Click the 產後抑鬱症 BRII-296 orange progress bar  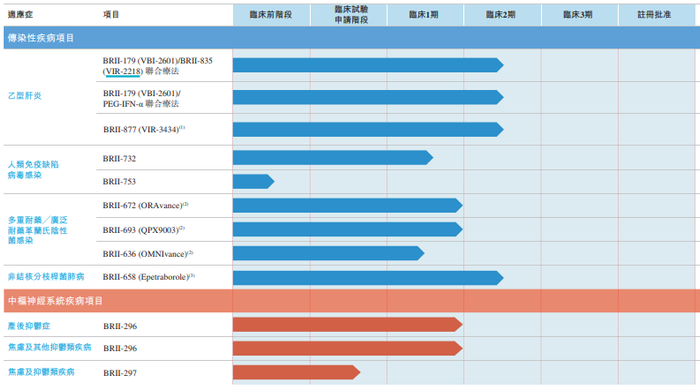coord(348,324)
